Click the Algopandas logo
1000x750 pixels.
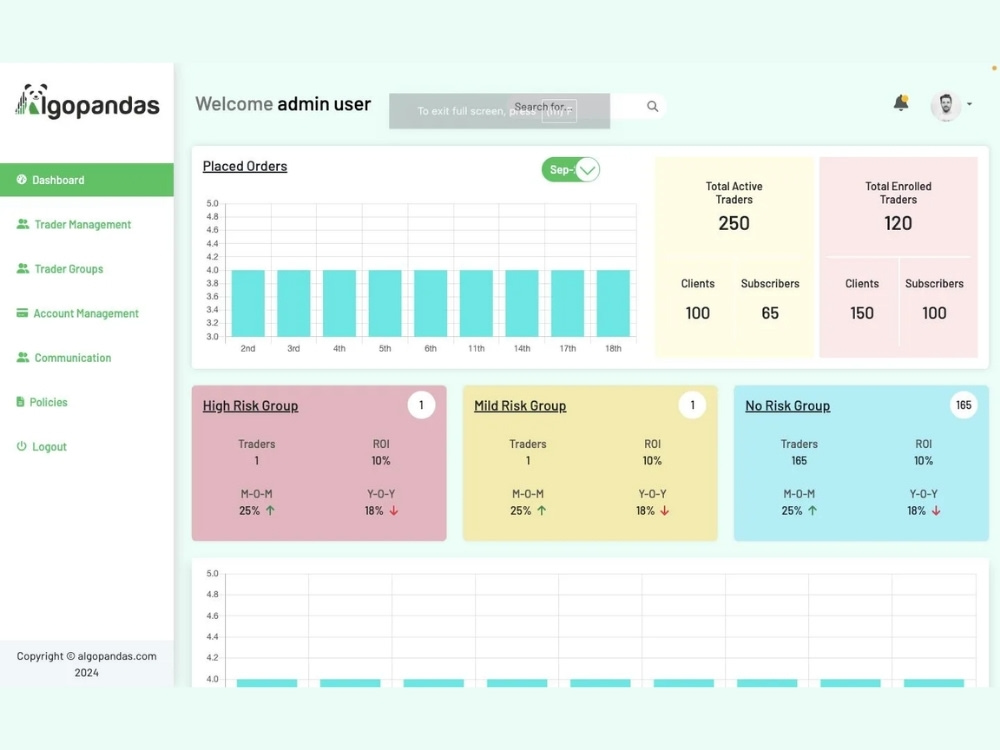pos(87,102)
